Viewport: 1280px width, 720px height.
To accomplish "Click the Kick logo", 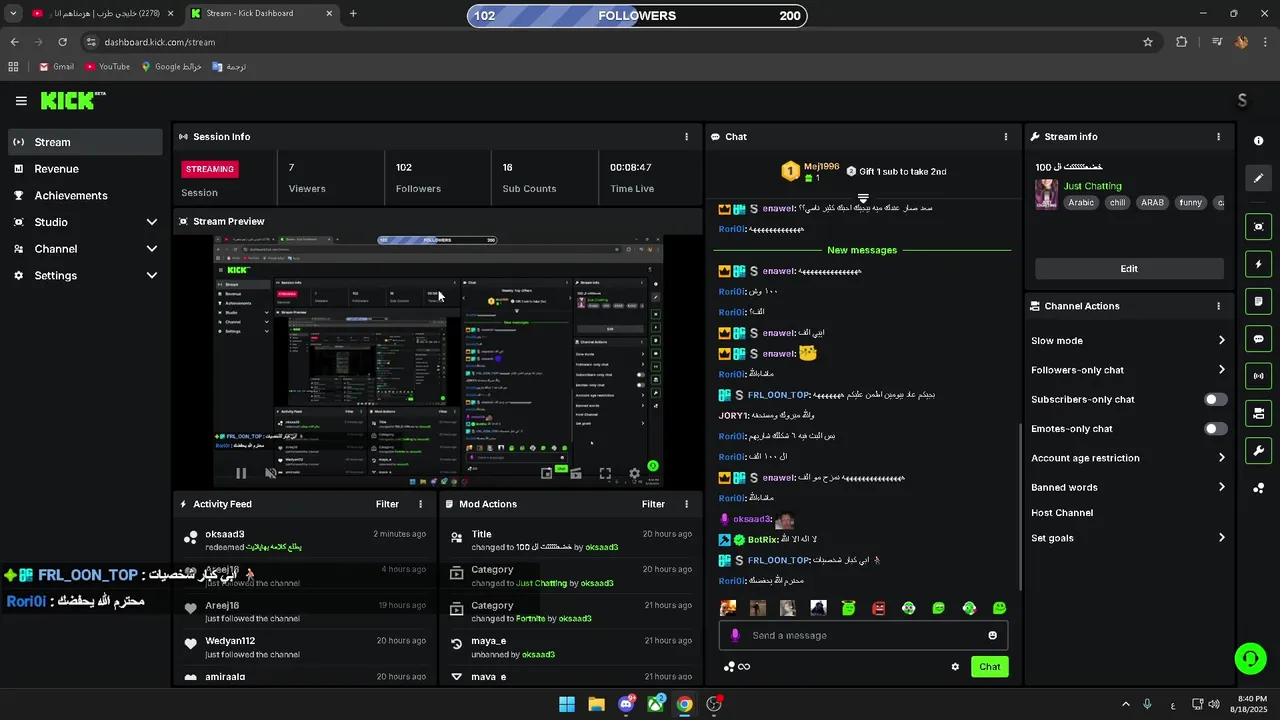I will click(x=73, y=100).
